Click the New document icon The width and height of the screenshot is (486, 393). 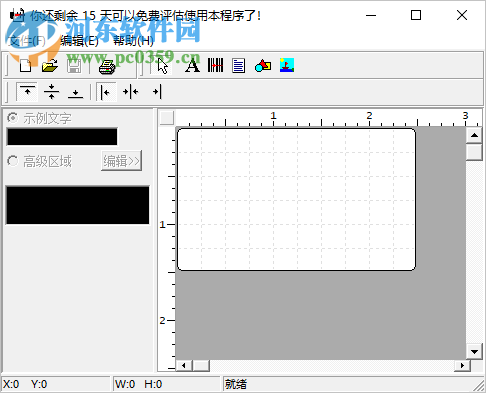[x=26, y=66]
